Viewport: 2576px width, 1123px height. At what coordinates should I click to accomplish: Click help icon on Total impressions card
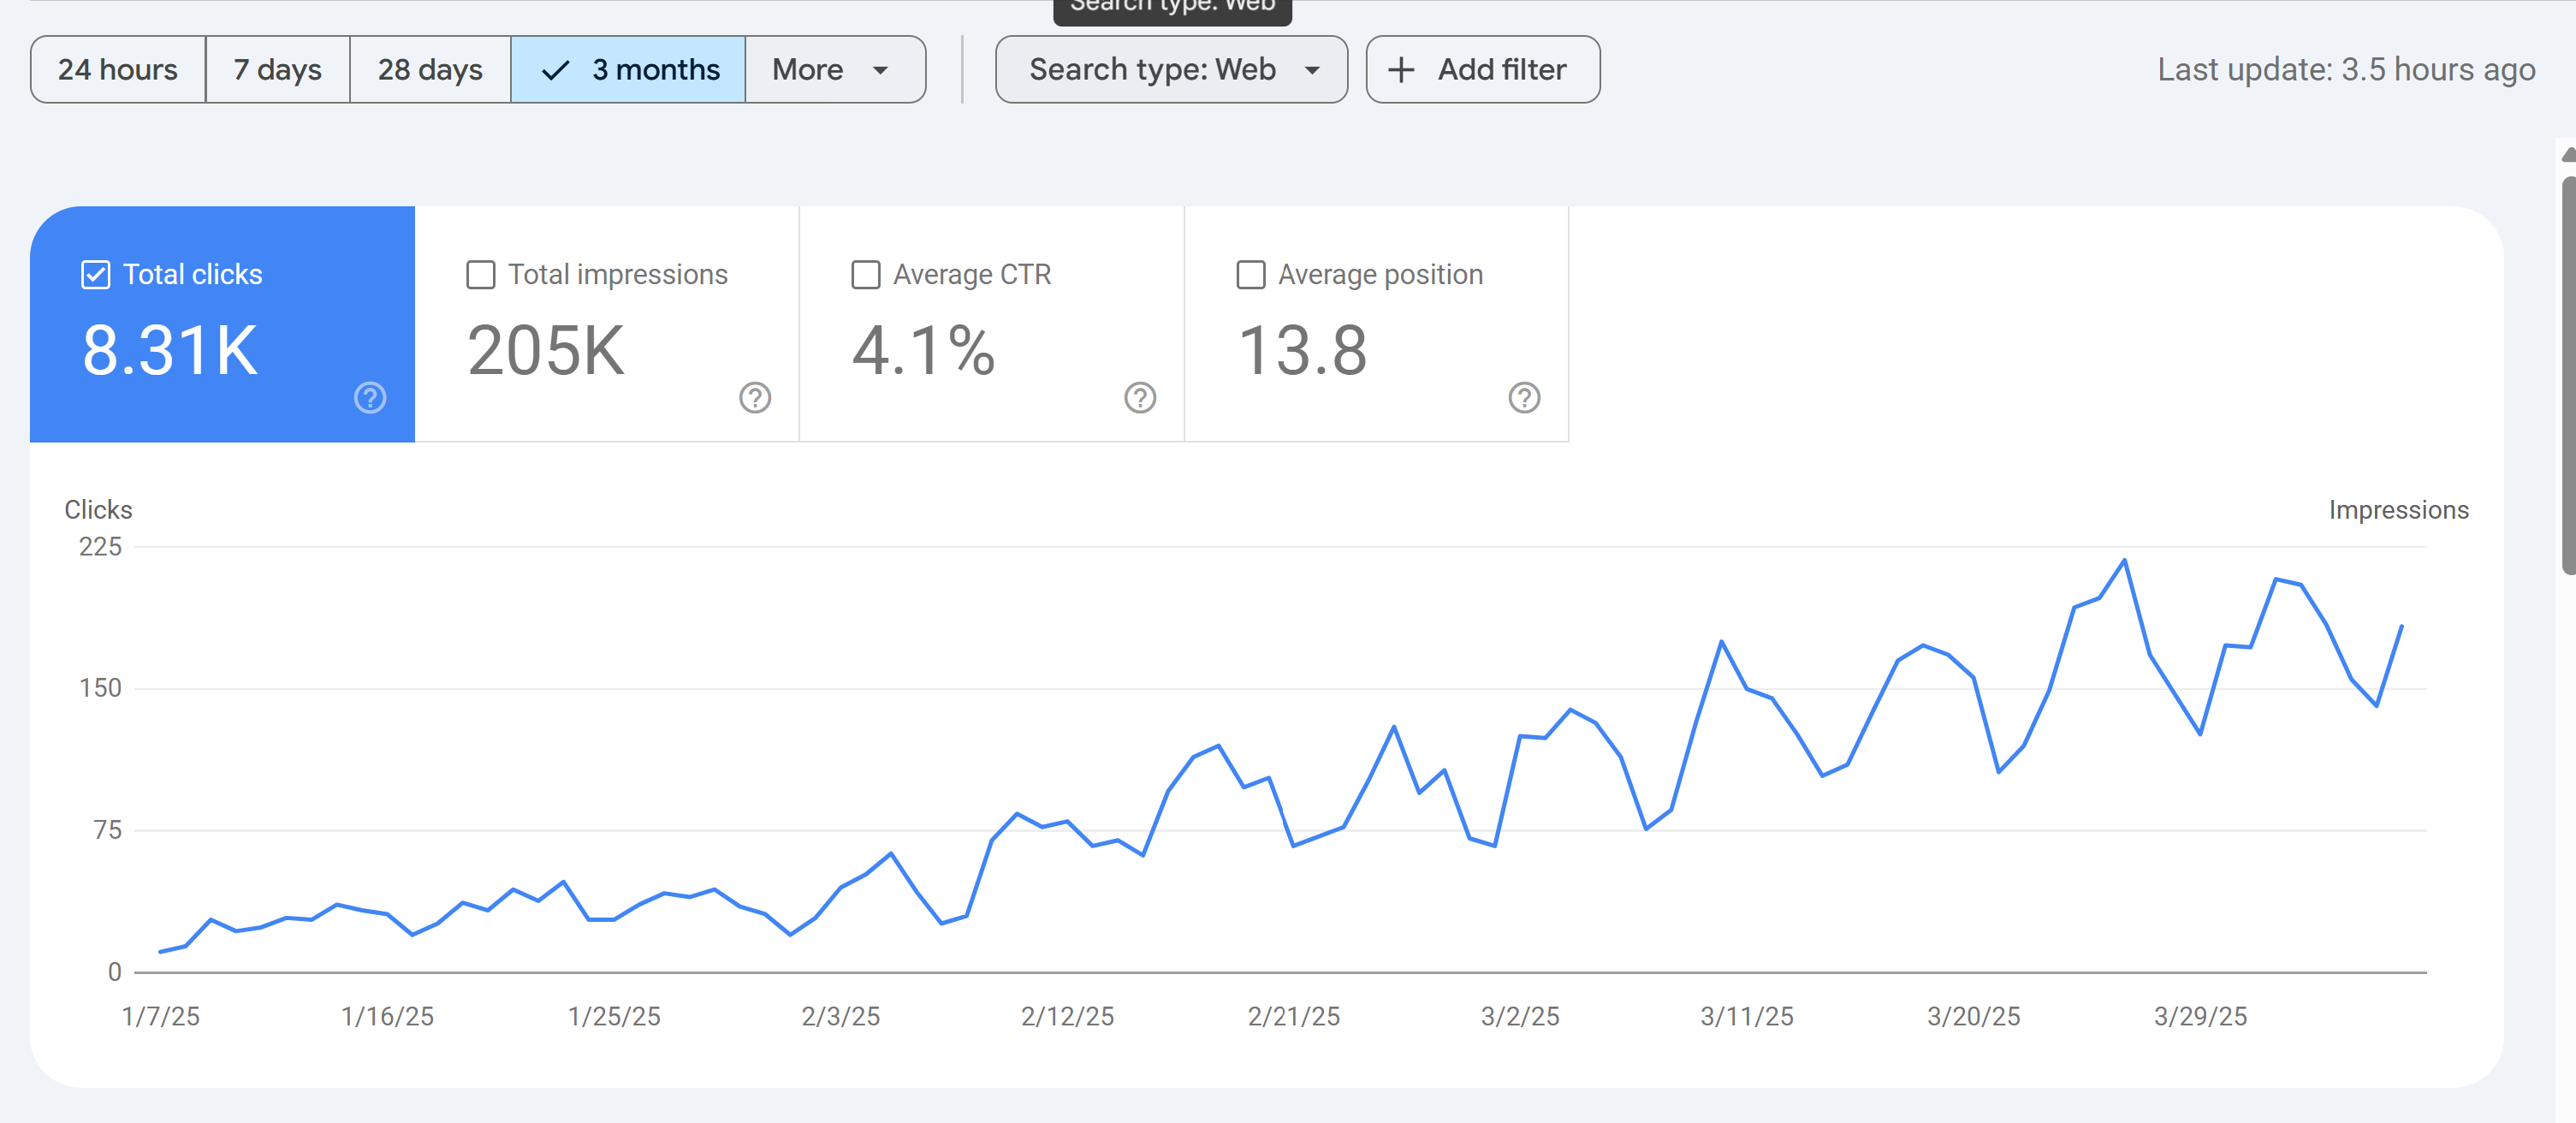click(x=755, y=398)
